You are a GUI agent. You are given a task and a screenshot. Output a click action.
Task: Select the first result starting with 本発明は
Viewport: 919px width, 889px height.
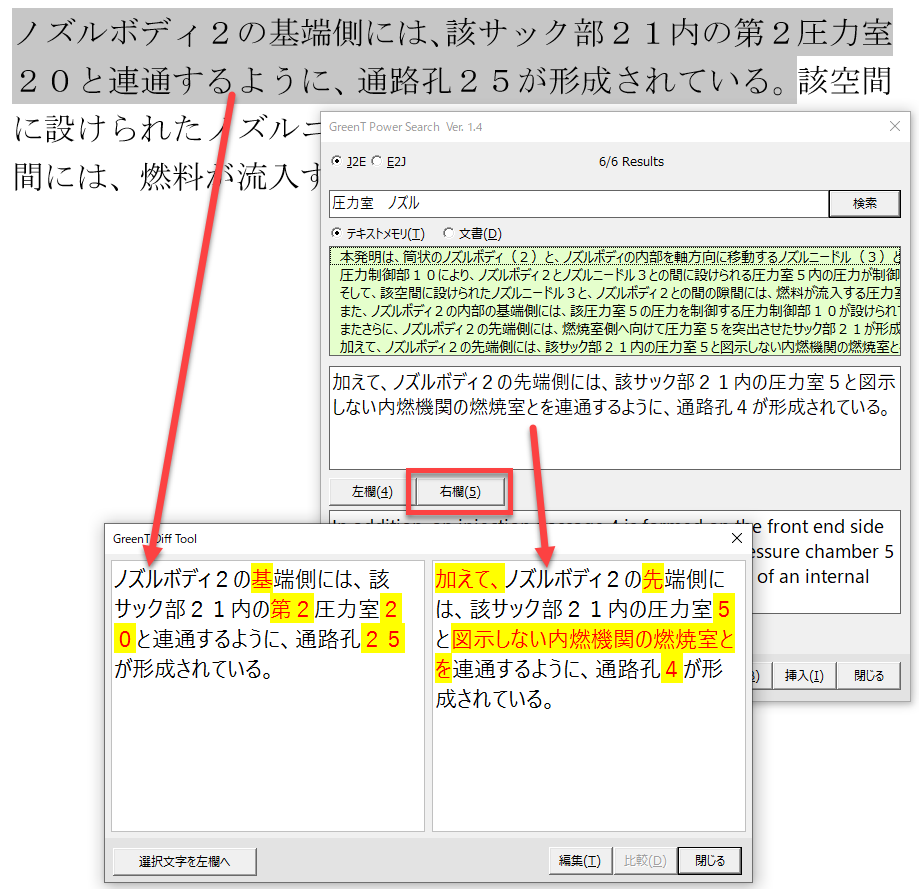(x=615, y=256)
